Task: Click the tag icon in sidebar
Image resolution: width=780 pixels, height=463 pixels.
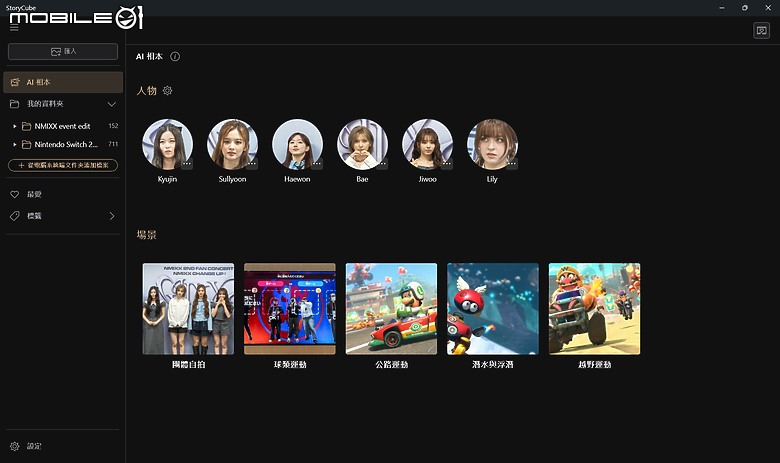Action: point(14,216)
